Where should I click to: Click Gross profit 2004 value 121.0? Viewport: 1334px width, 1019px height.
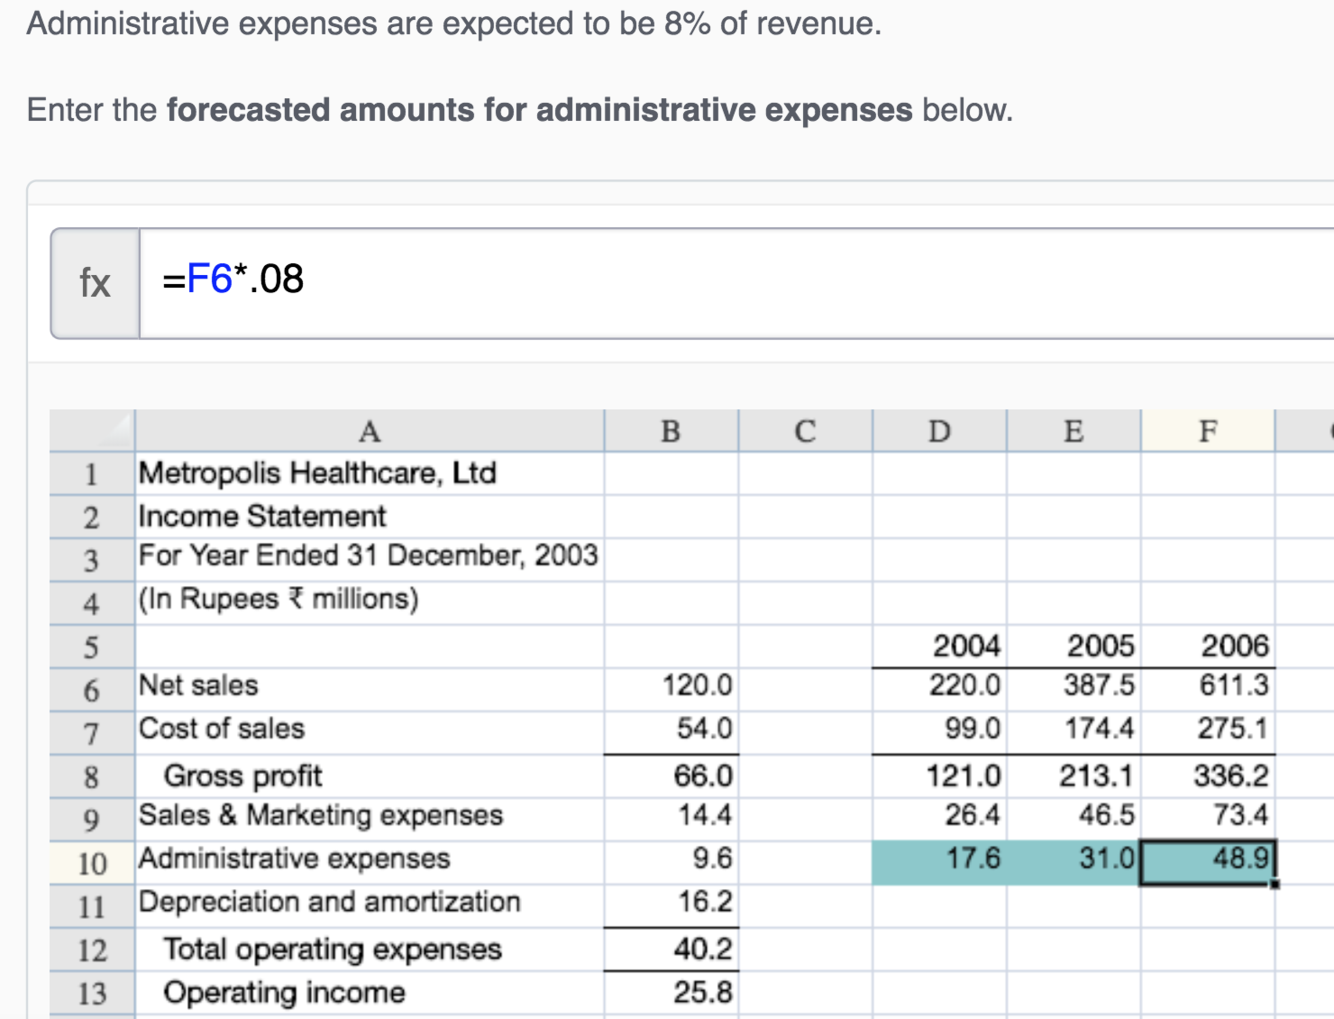point(939,776)
